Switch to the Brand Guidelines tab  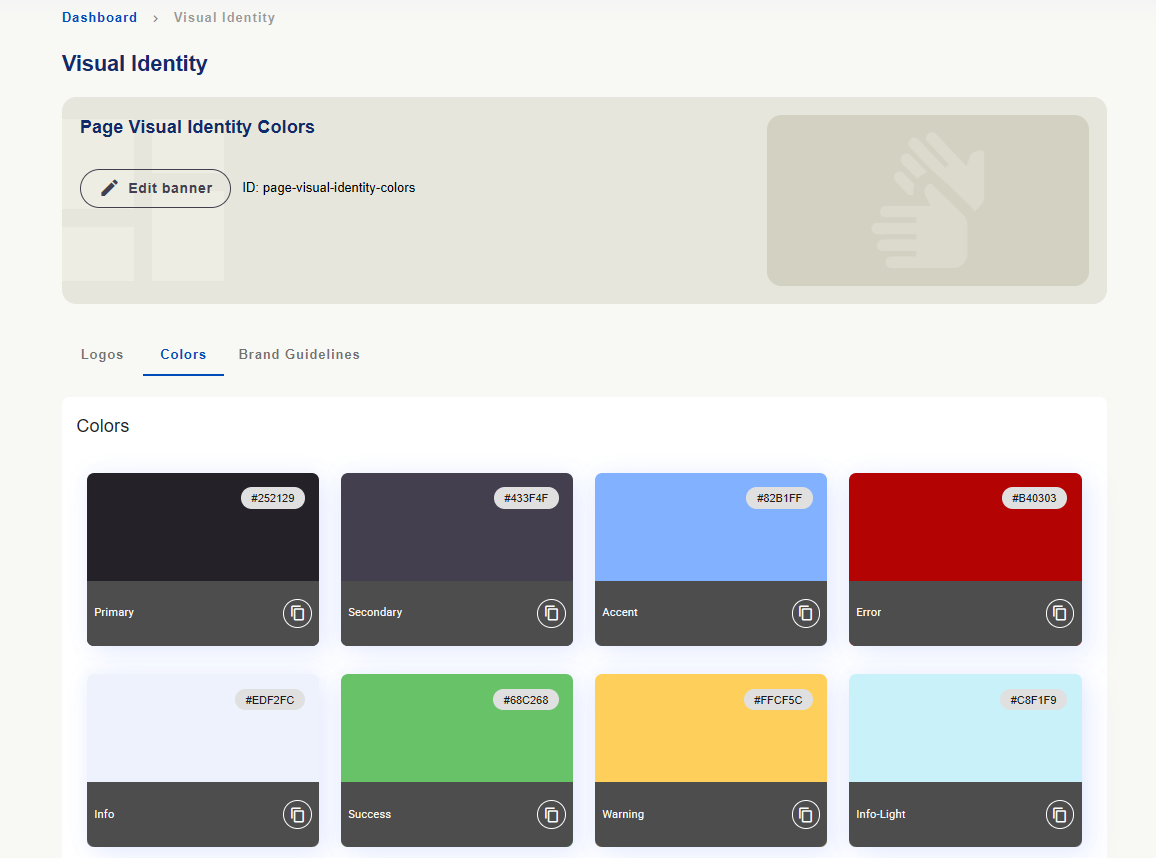click(x=299, y=355)
